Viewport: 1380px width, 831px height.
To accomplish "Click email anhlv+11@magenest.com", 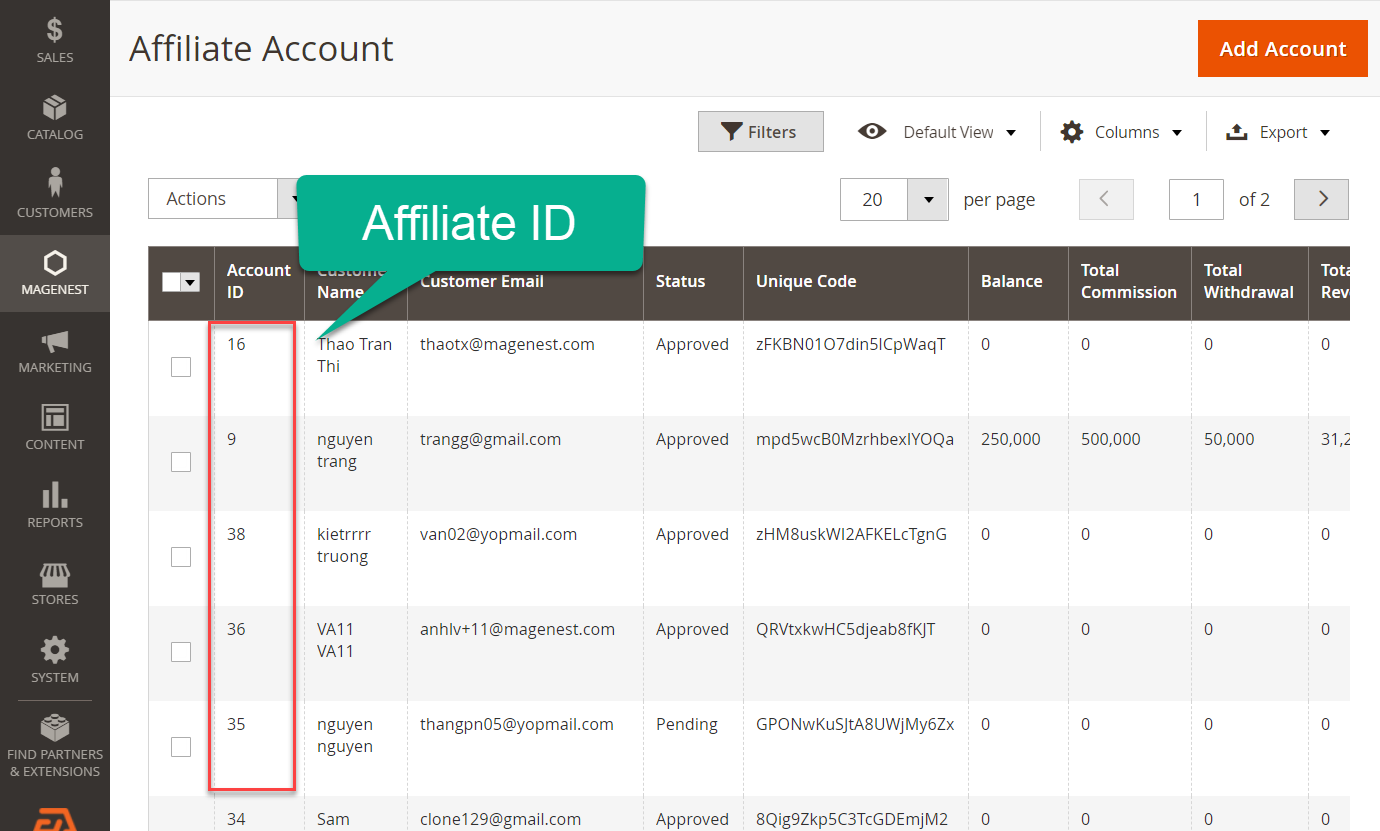I will pos(517,629).
